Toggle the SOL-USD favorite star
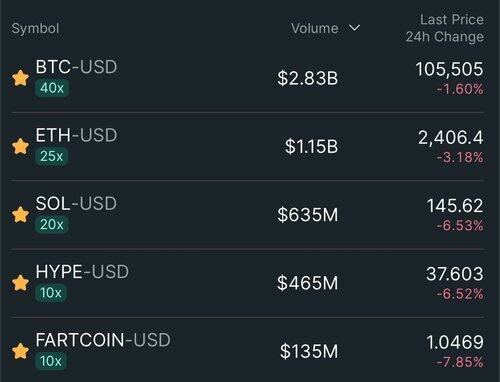The width and height of the screenshot is (500, 382). pyautogui.click(x=20, y=215)
